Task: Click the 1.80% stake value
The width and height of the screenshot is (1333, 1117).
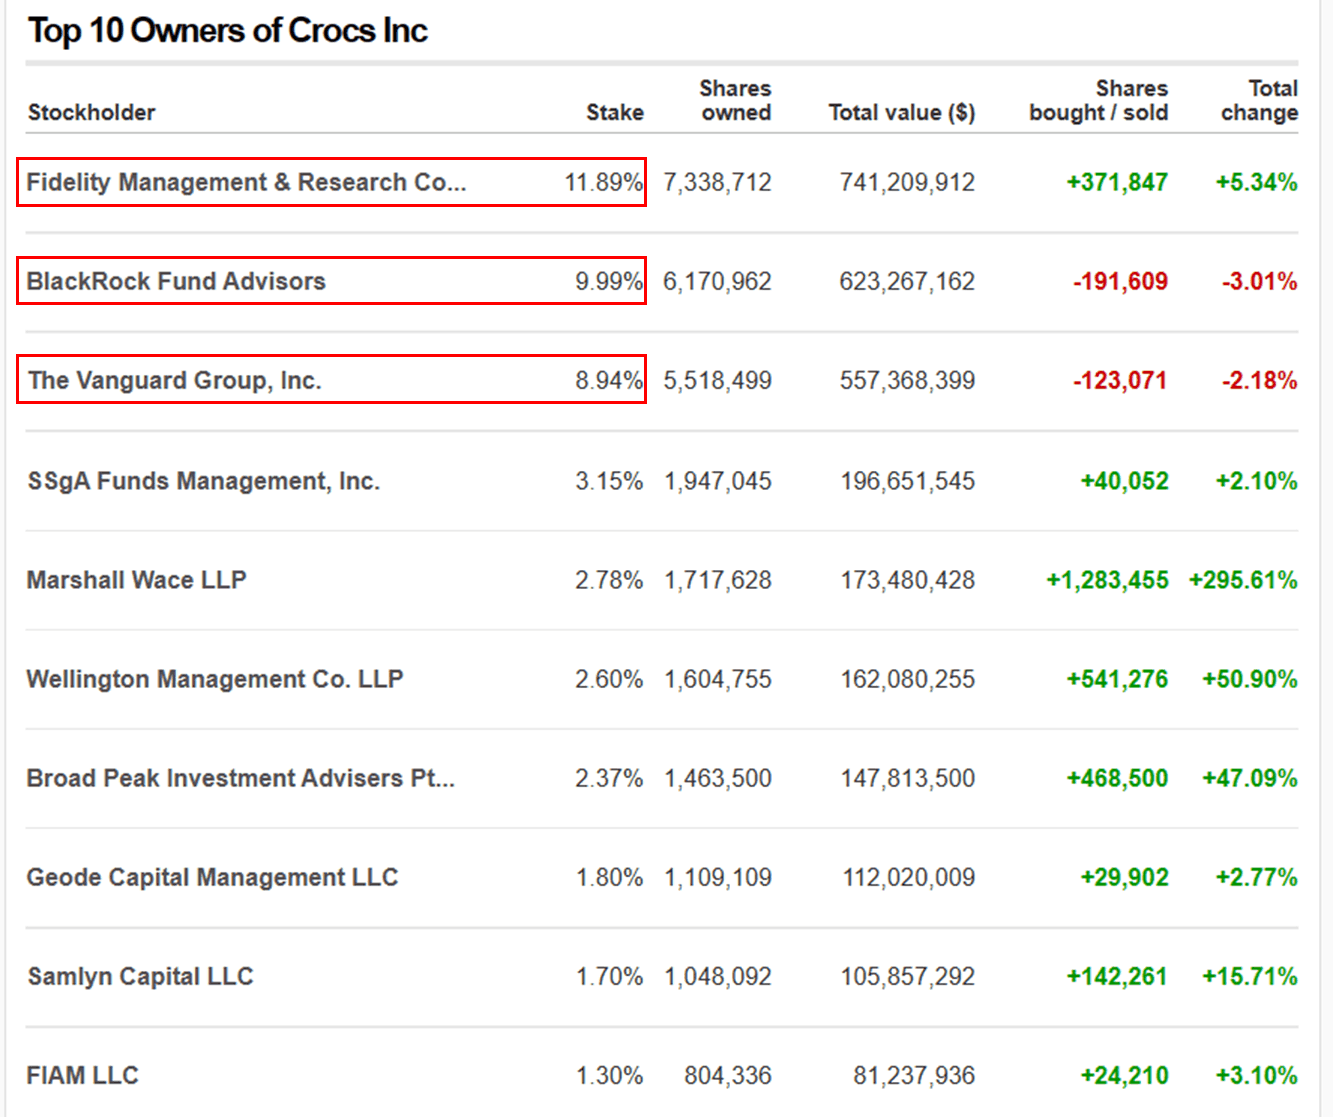Action: point(609,877)
